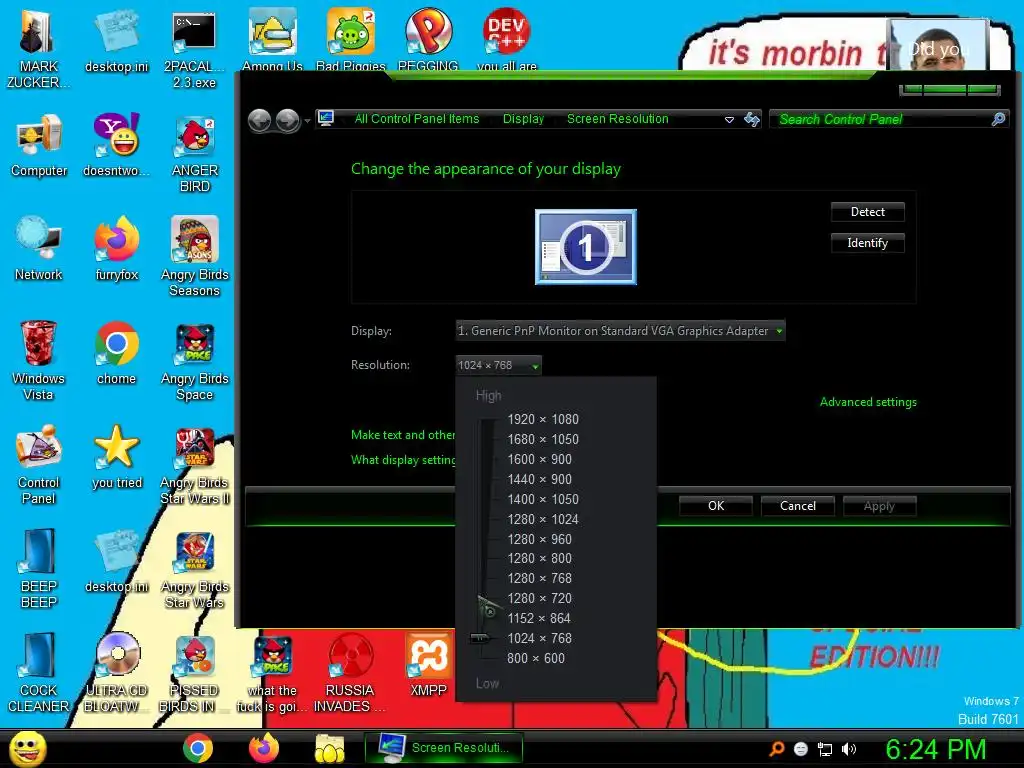This screenshot has height=768, width=1024.
Task: Open the Network desktop icon
Action: [38, 249]
